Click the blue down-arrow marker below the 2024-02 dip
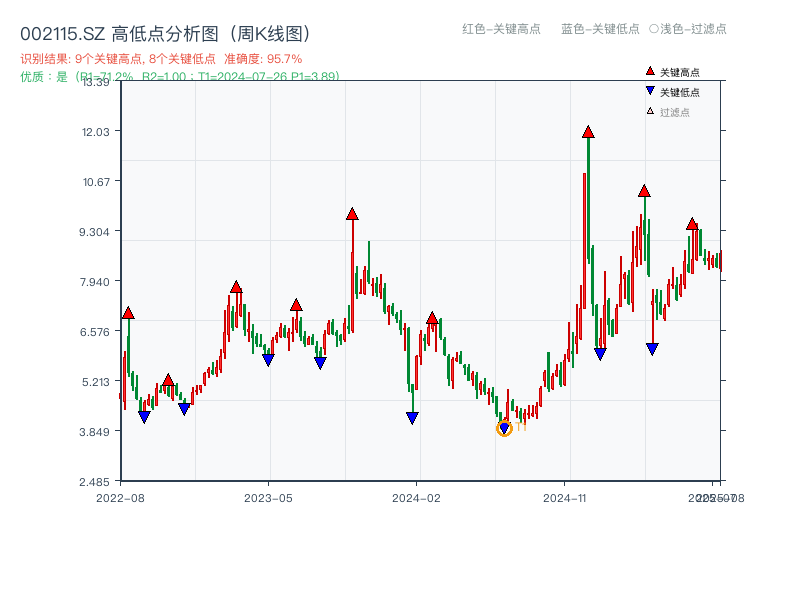 tap(412, 417)
